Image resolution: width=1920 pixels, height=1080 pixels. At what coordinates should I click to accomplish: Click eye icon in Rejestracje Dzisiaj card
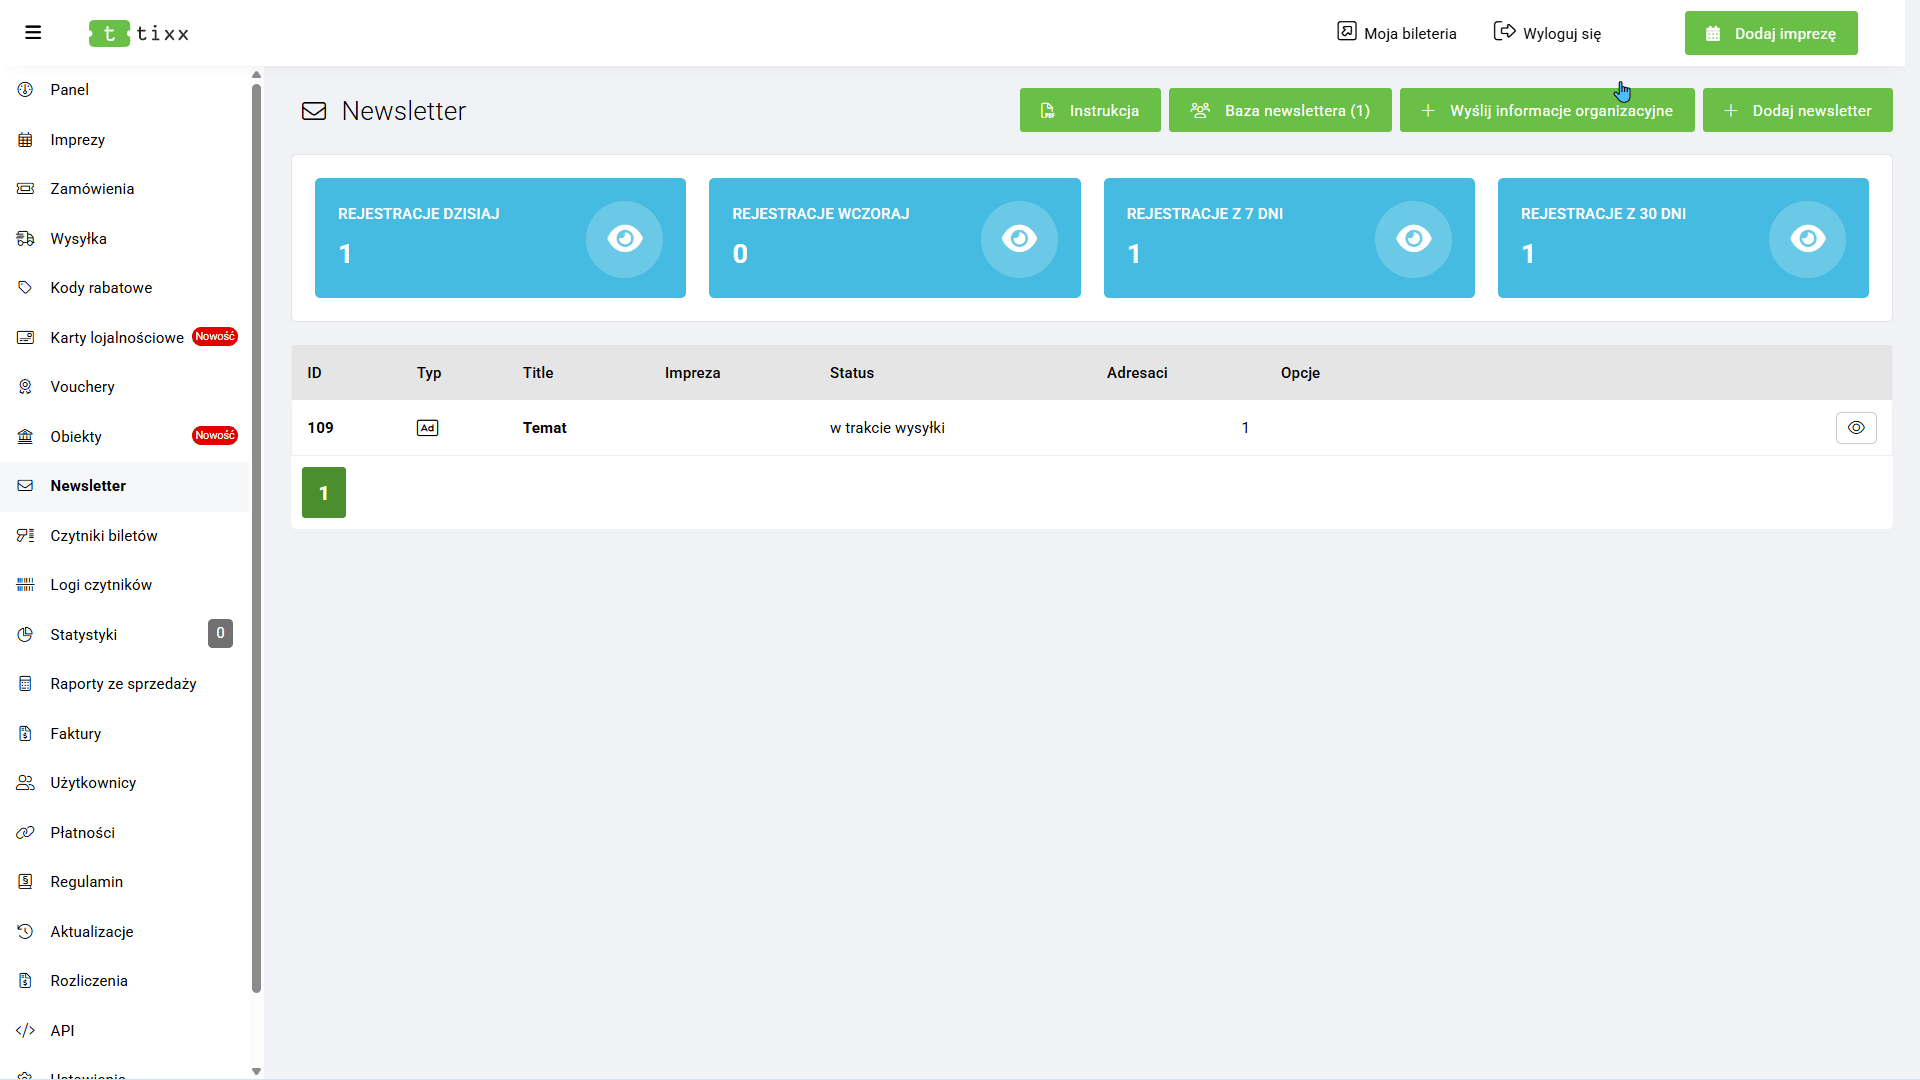click(x=624, y=239)
